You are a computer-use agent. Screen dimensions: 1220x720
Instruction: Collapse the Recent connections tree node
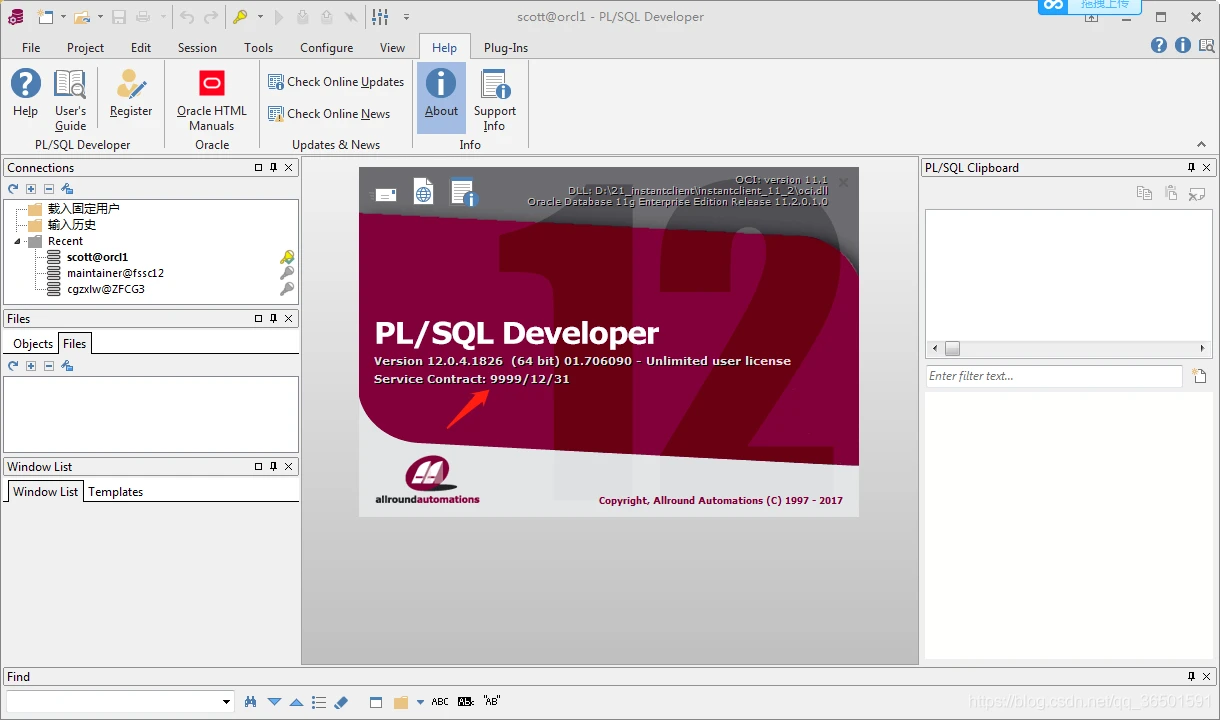coord(18,241)
